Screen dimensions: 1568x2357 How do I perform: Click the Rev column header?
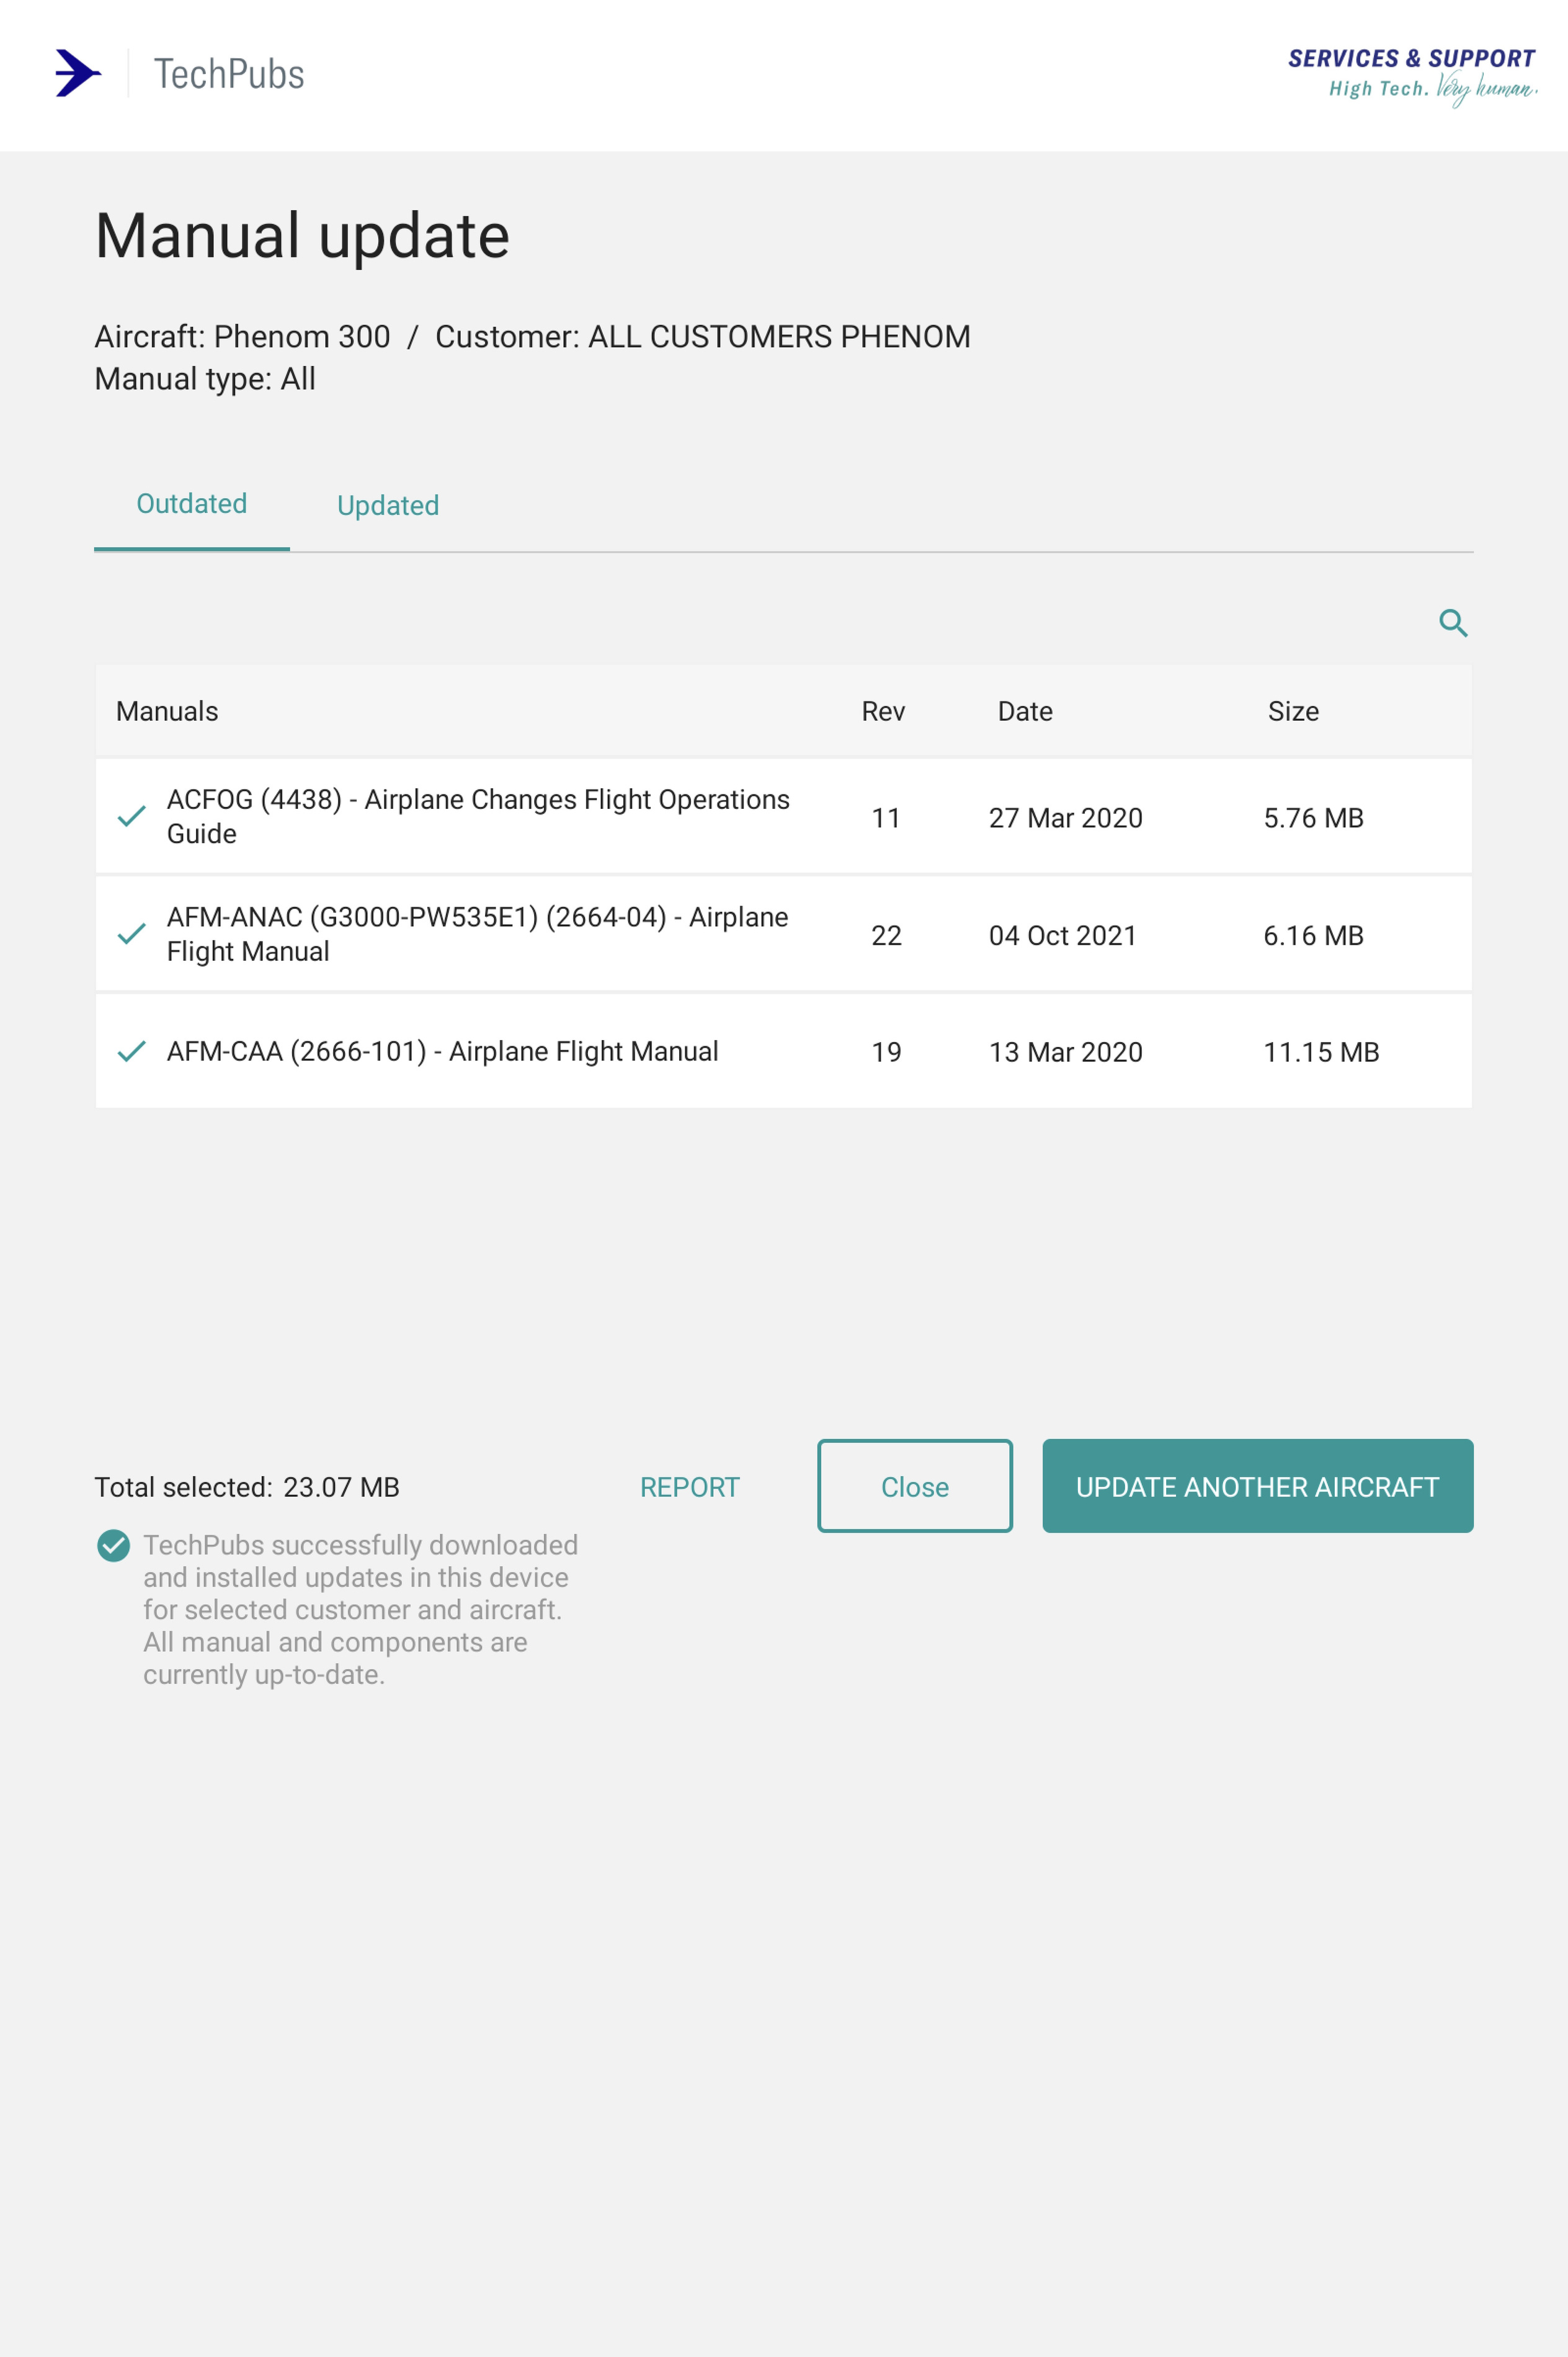pos(882,711)
